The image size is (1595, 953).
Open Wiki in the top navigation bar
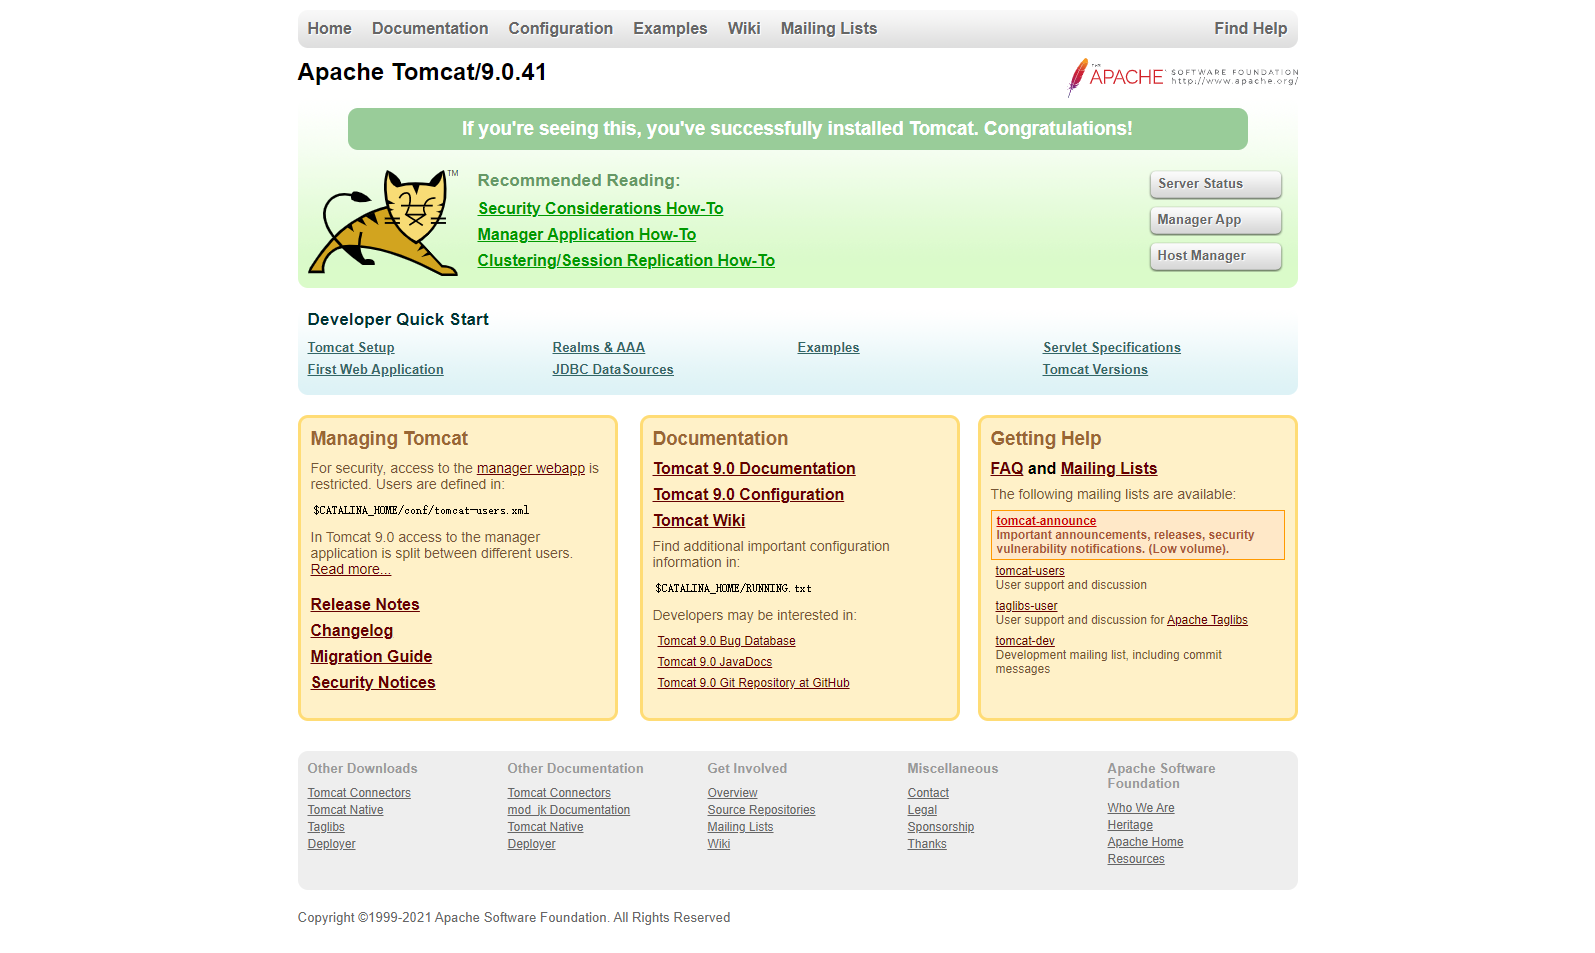point(744,29)
